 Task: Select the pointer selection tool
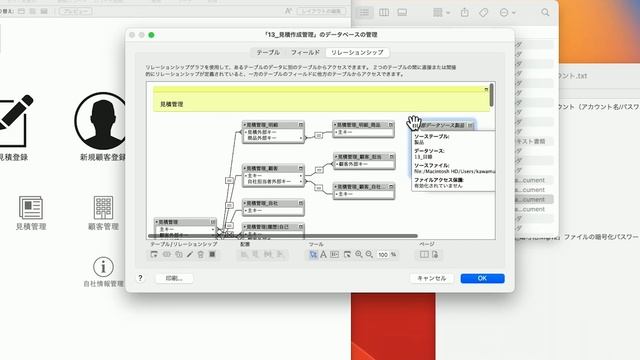[x=313, y=254]
